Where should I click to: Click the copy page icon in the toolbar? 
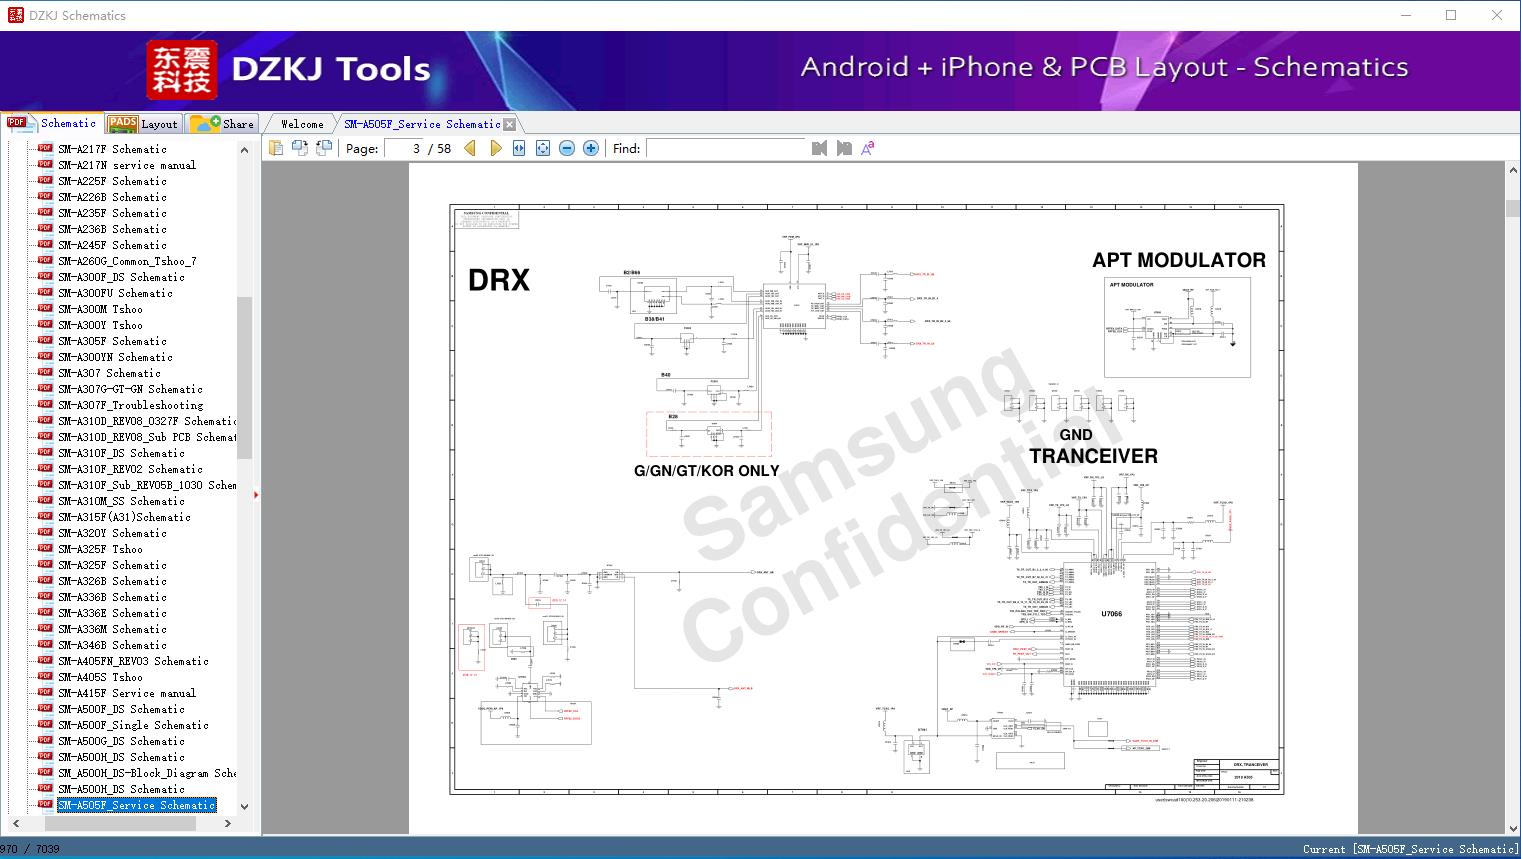(x=276, y=148)
